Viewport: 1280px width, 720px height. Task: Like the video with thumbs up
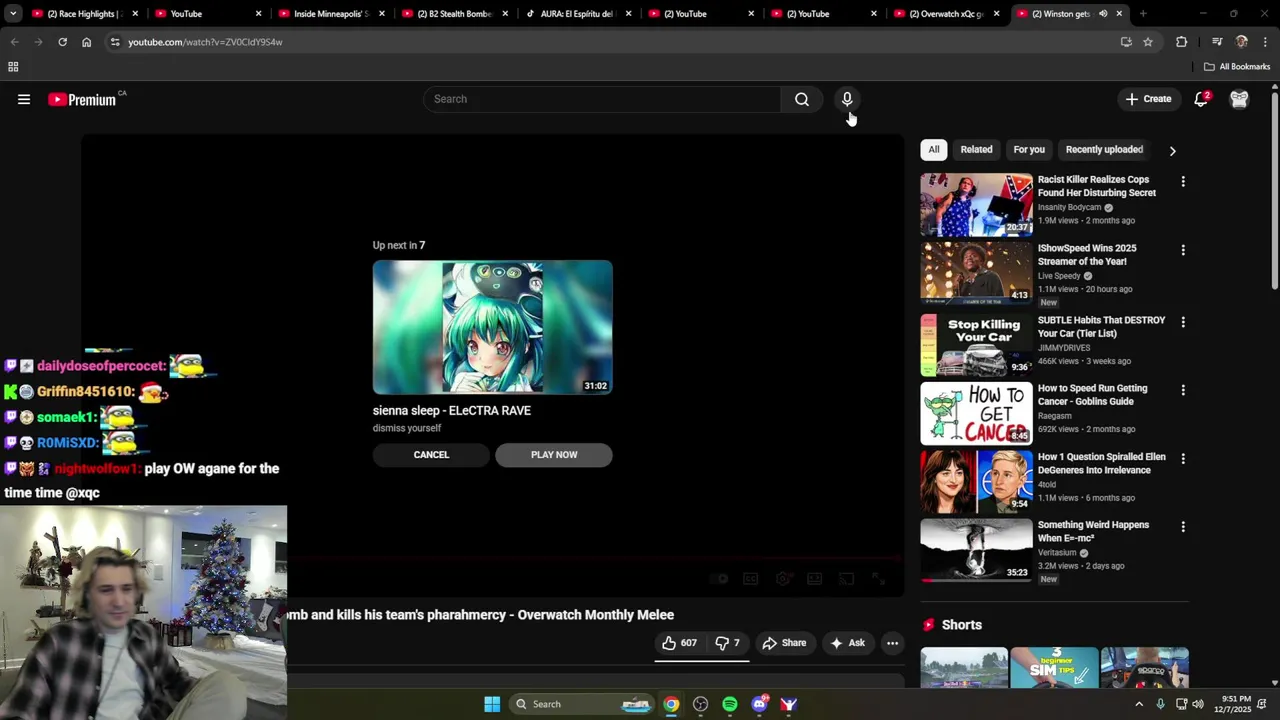click(x=679, y=643)
